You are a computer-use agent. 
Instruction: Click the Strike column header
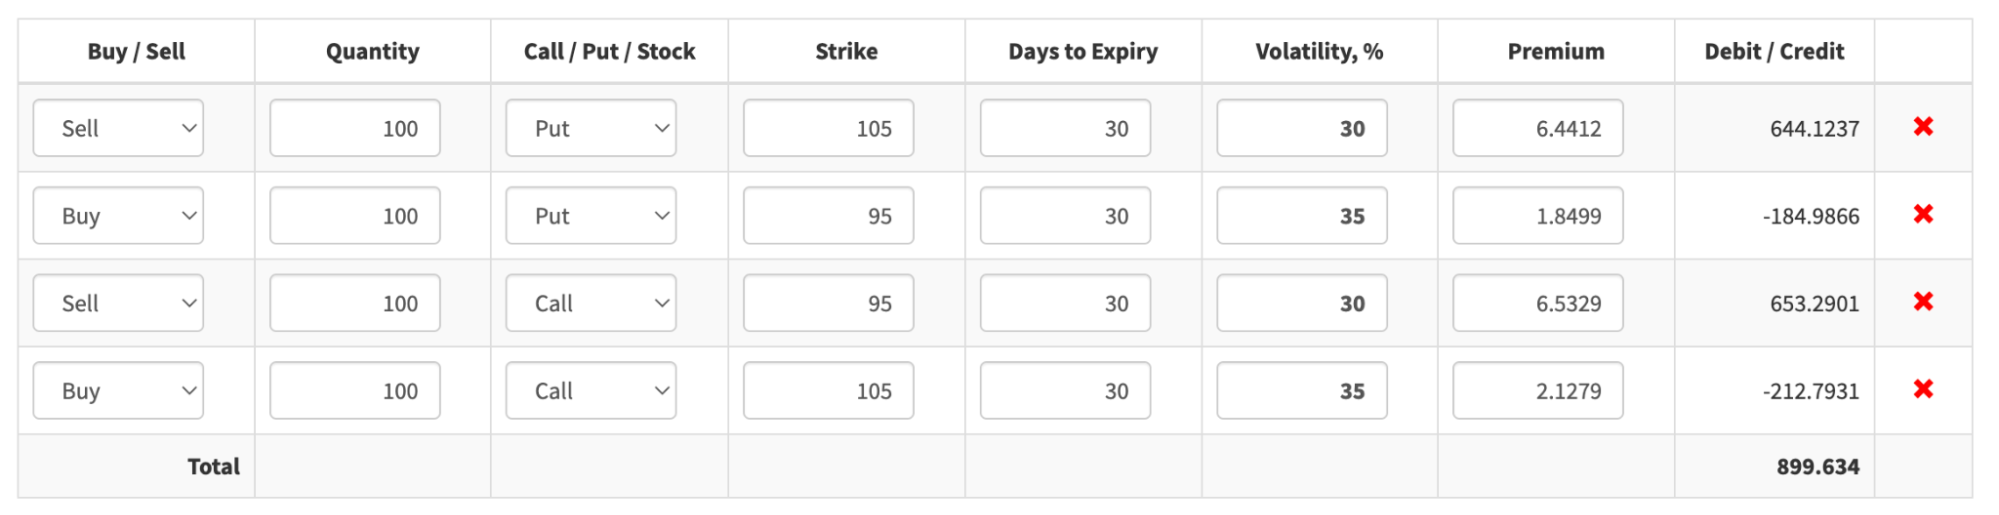(846, 51)
